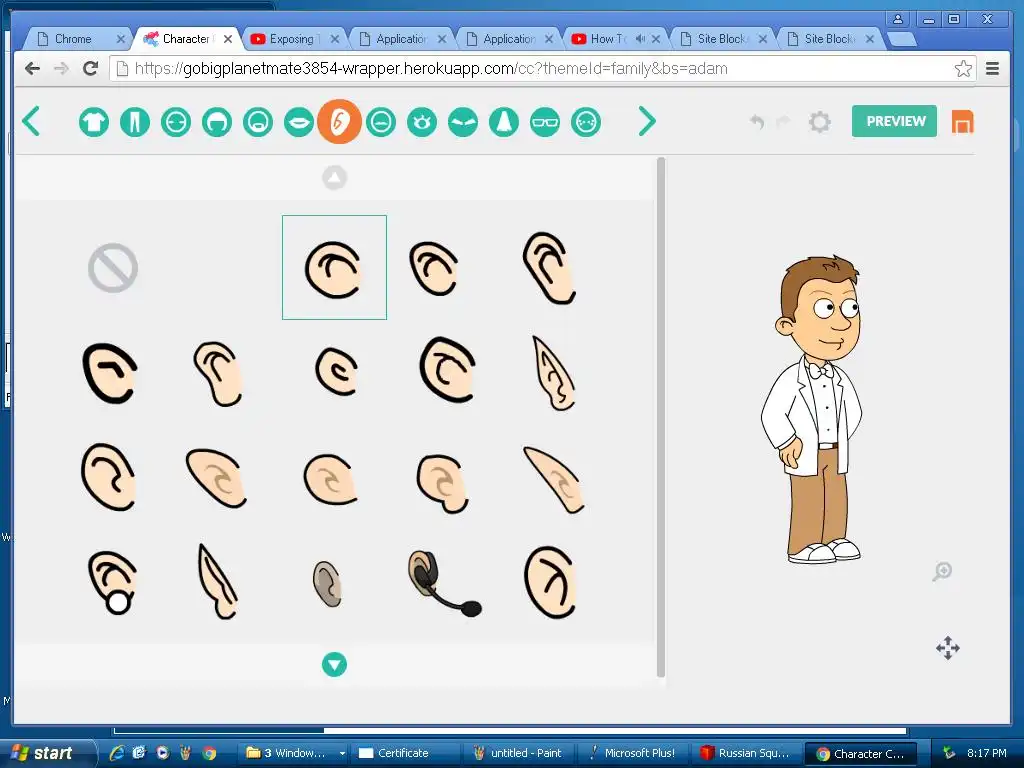Open the beard/facial hair category icon
Screen dimensions: 1024x768
(x=258, y=122)
